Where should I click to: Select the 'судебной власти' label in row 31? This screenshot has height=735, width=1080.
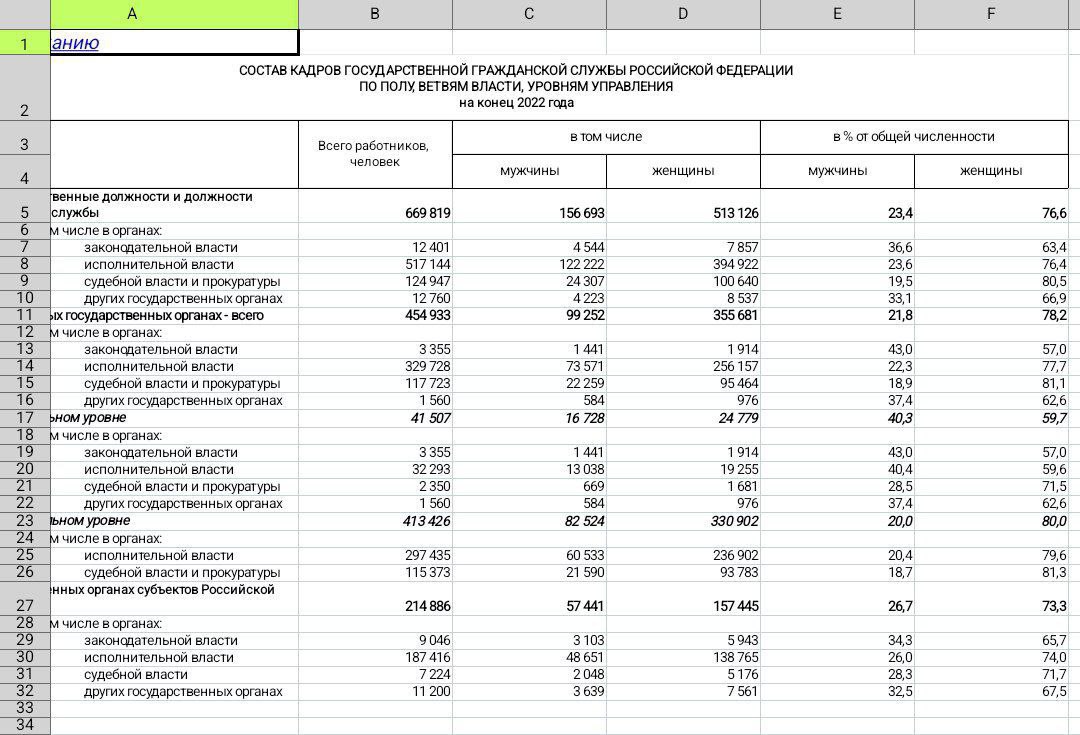click(135, 675)
